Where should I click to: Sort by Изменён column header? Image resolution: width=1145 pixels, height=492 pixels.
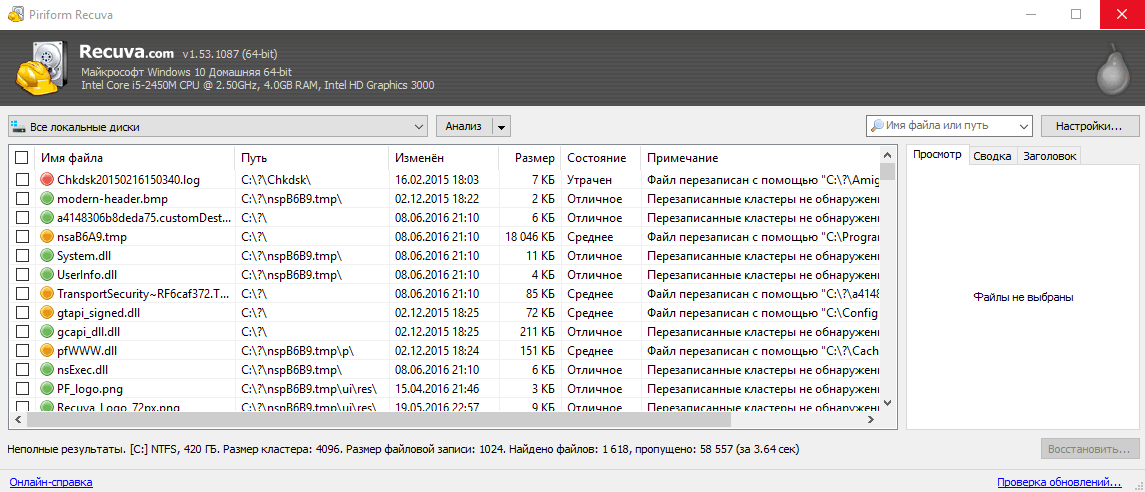[444, 158]
